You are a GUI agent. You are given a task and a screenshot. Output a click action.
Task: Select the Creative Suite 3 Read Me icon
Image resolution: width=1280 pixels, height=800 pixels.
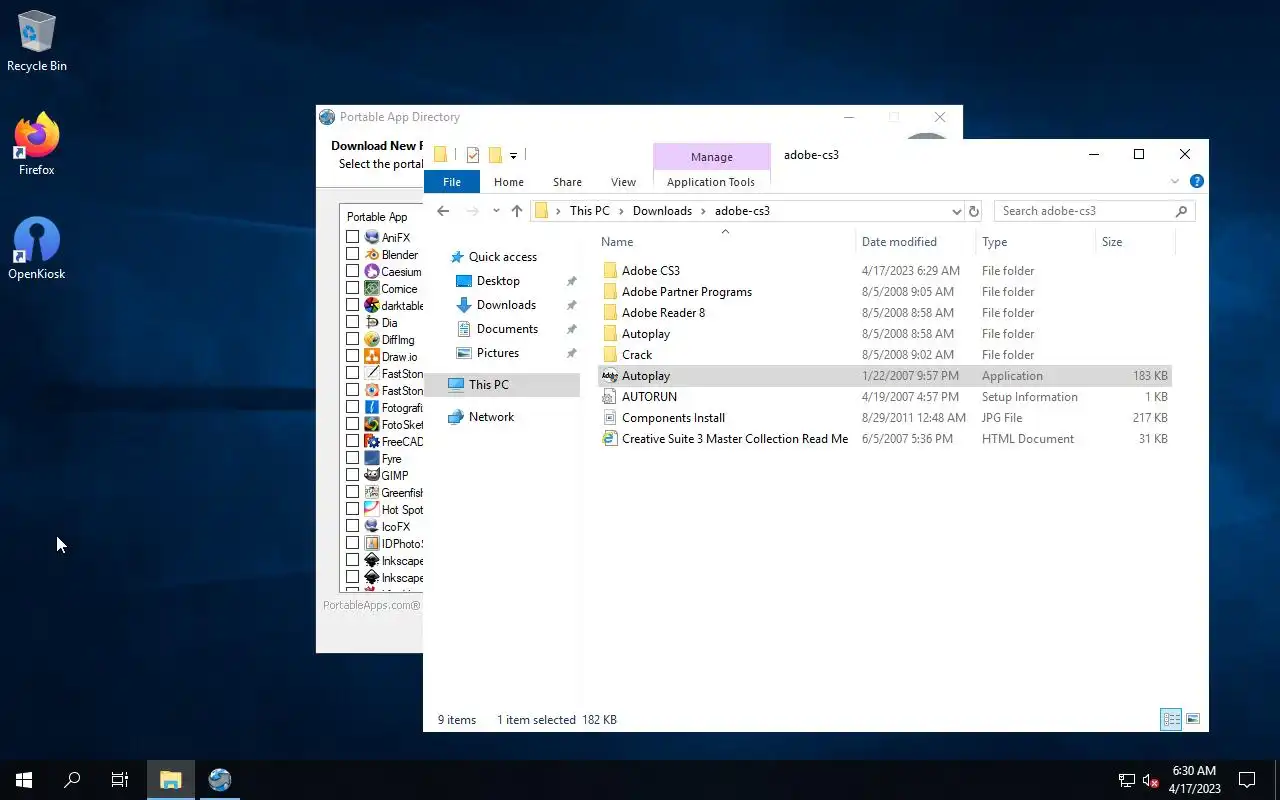tap(610, 439)
